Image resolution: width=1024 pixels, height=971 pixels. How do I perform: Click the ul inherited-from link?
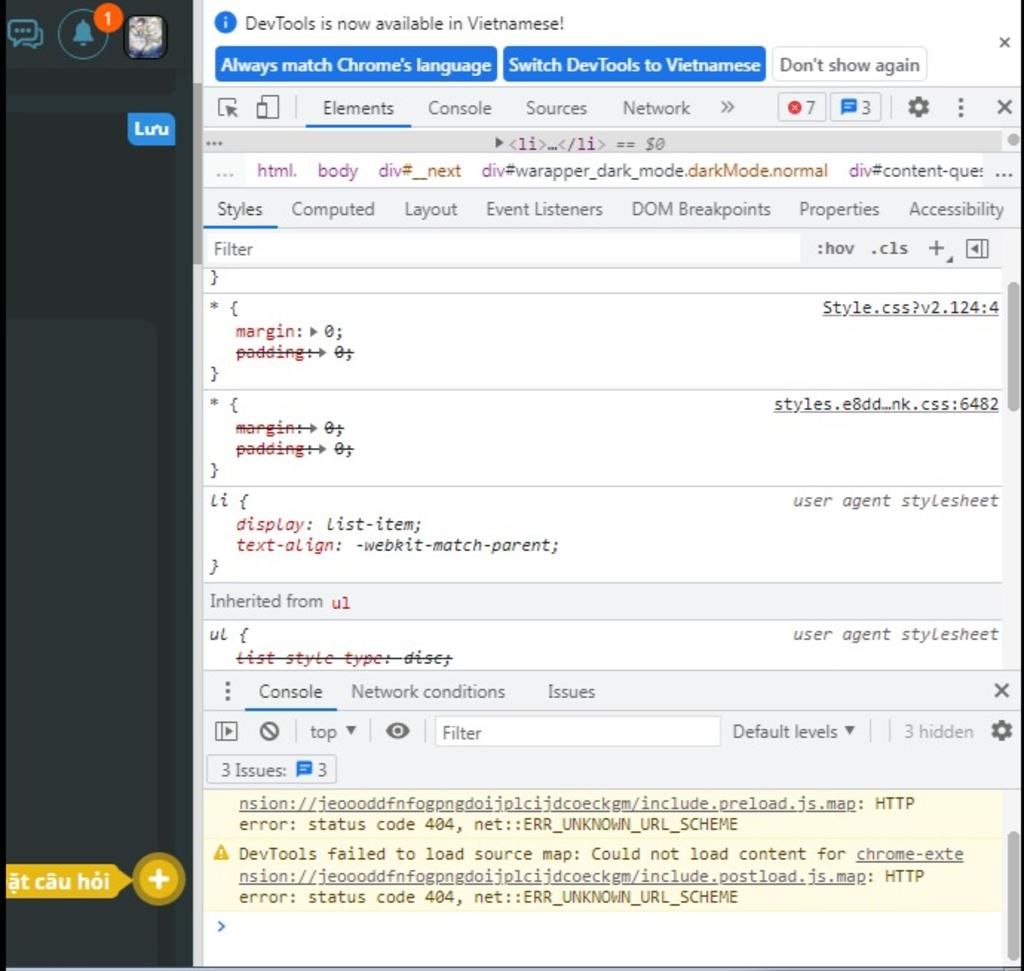tap(340, 602)
